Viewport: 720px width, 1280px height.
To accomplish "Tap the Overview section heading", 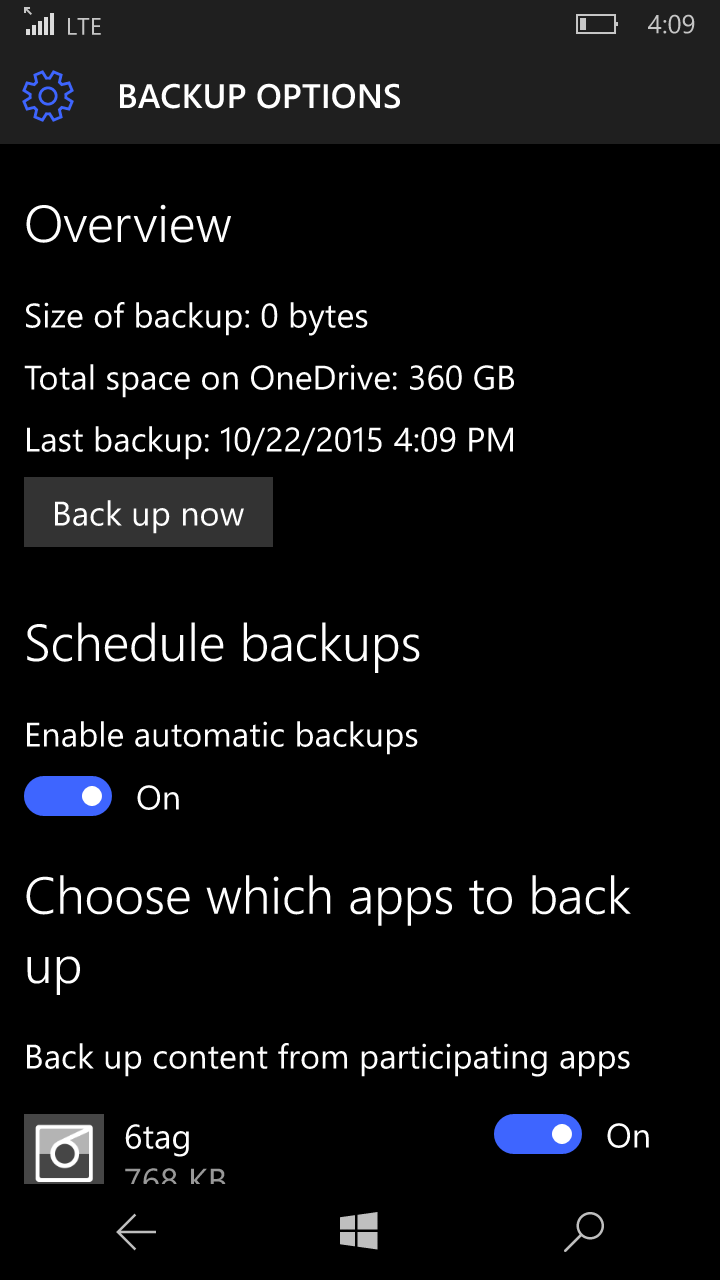I will coord(128,225).
